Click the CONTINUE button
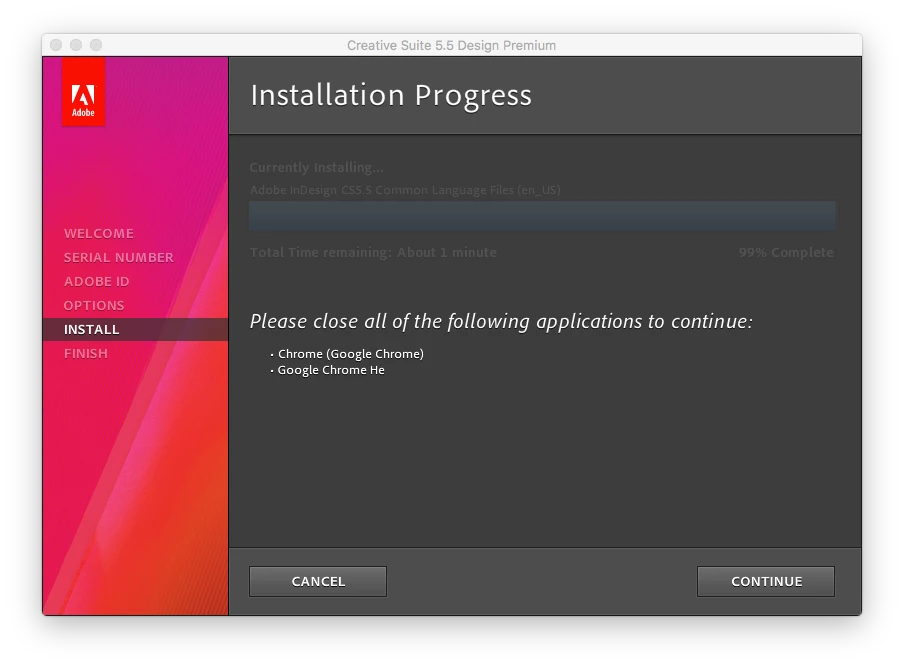 766,581
